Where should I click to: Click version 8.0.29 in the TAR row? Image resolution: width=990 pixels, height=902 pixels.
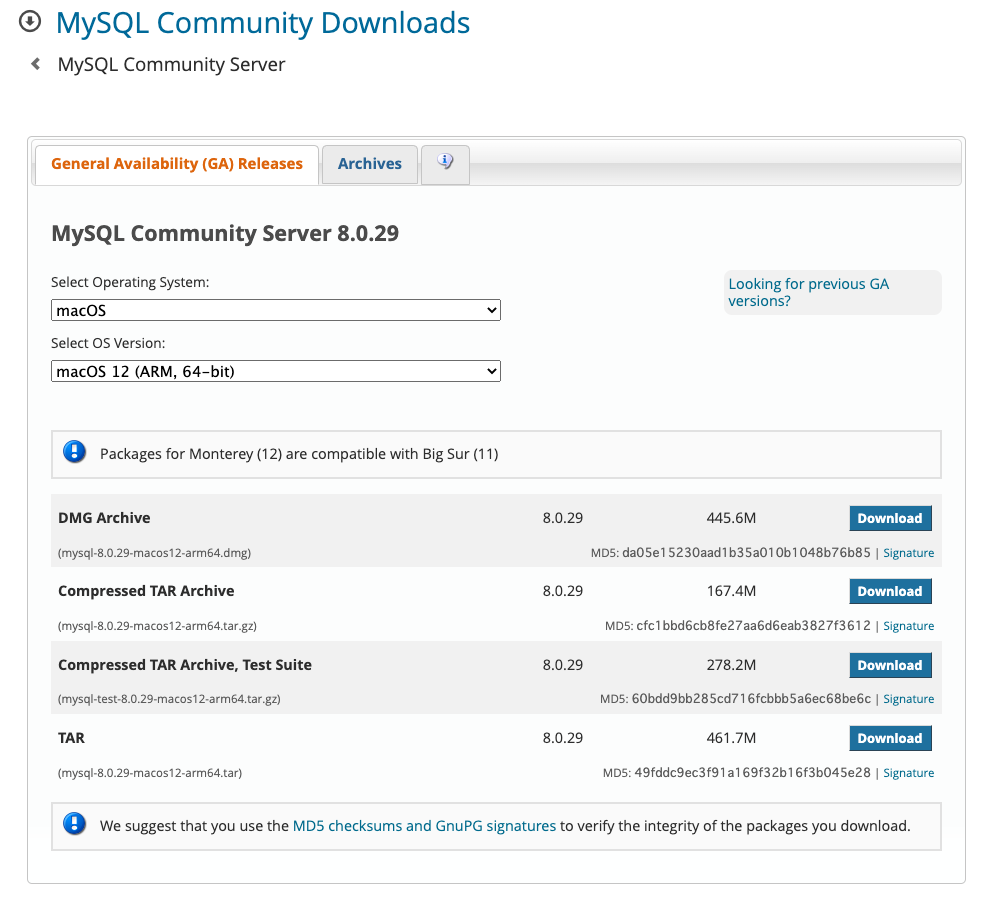563,738
